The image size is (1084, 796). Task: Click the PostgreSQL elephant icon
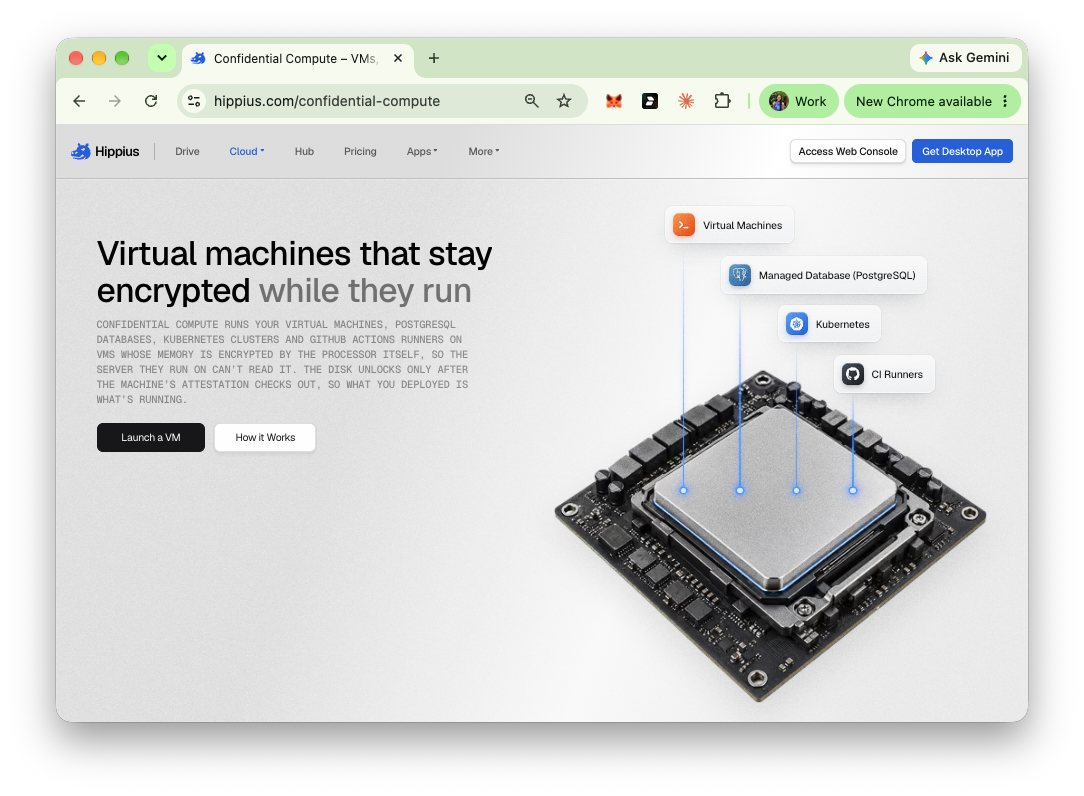click(740, 275)
